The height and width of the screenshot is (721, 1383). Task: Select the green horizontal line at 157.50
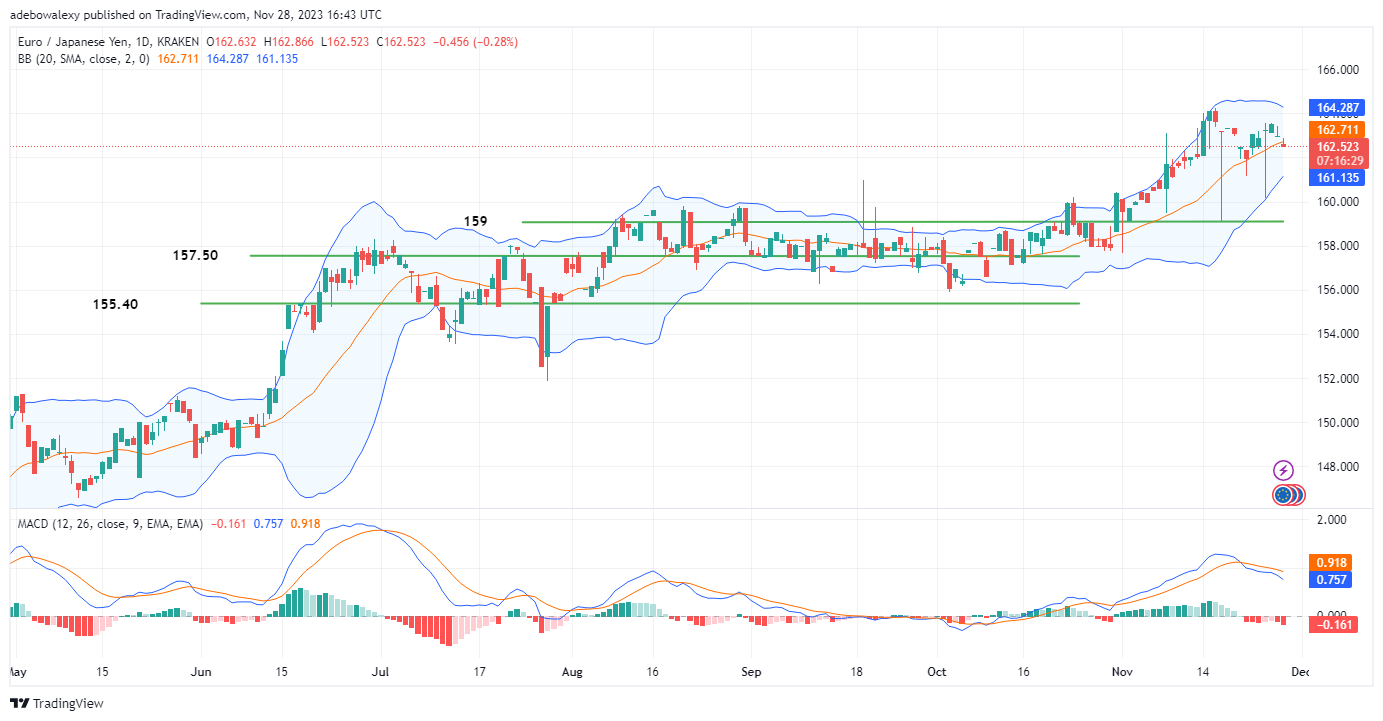(x=665, y=256)
